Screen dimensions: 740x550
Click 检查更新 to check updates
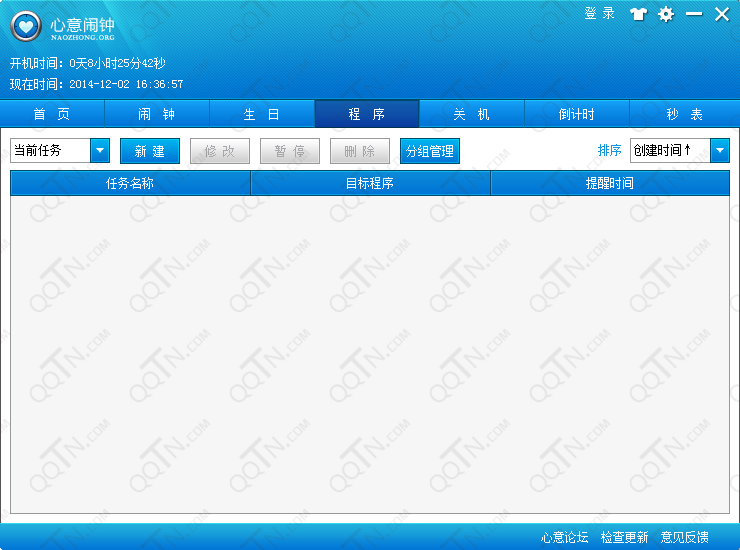coord(625,537)
